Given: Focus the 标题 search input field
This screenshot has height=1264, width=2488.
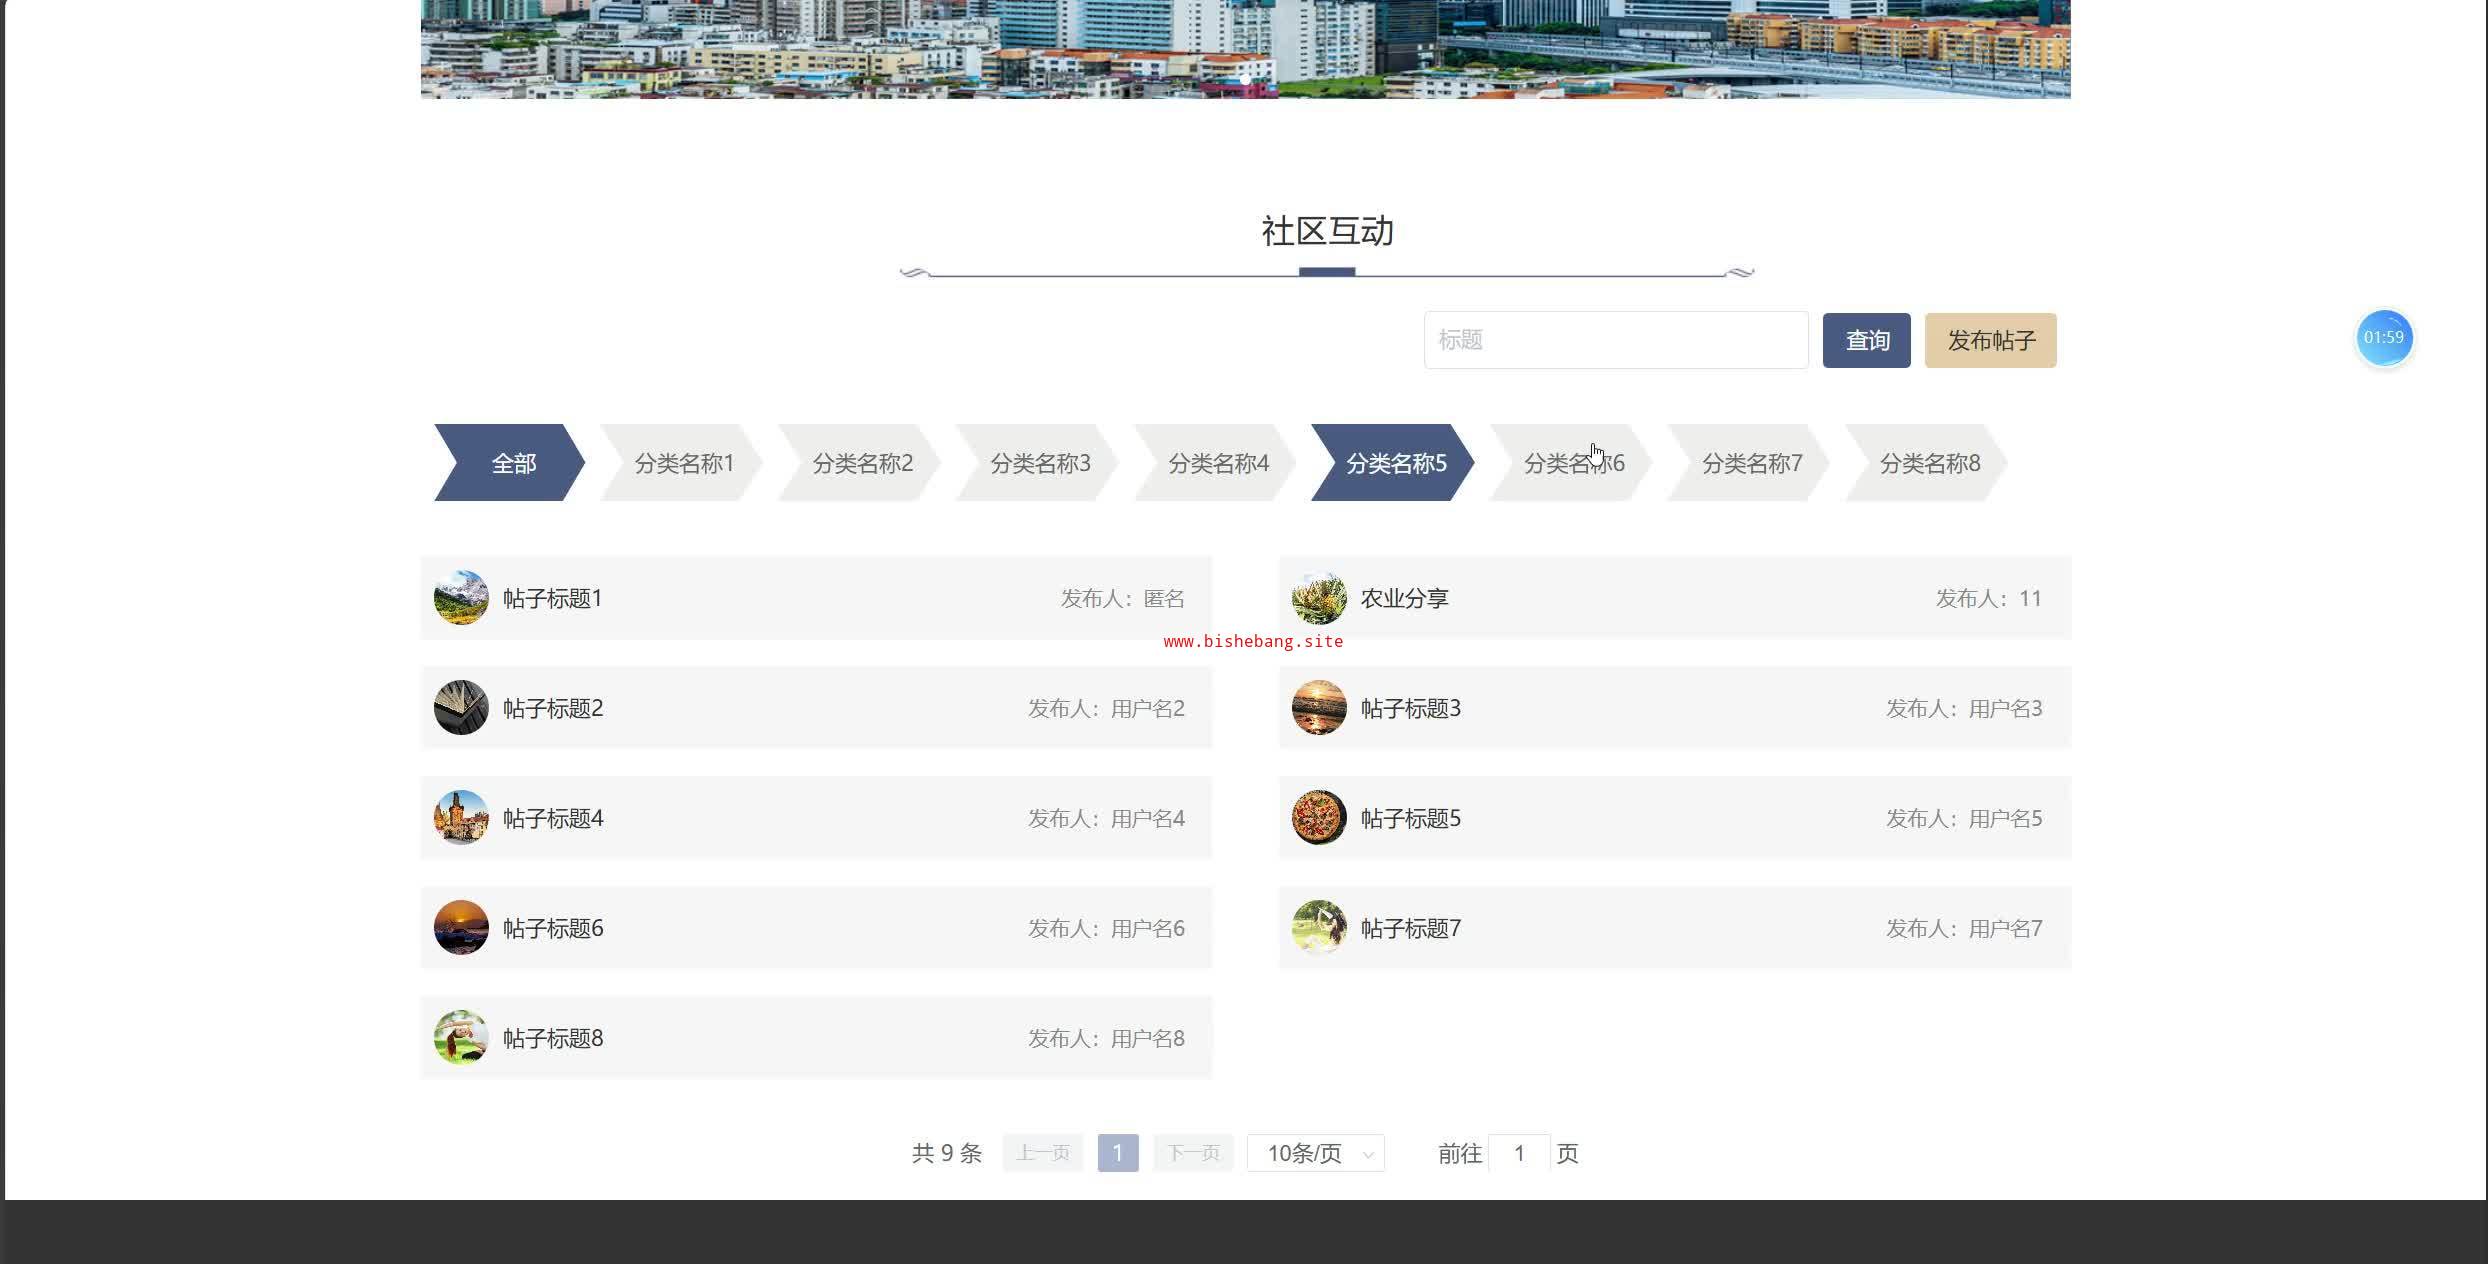Looking at the screenshot, I should (1615, 340).
